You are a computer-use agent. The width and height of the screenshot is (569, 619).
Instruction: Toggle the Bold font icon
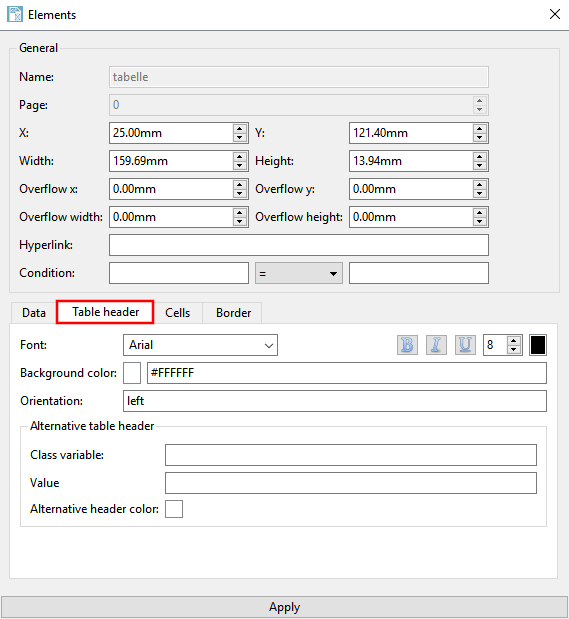coord(407,345)
